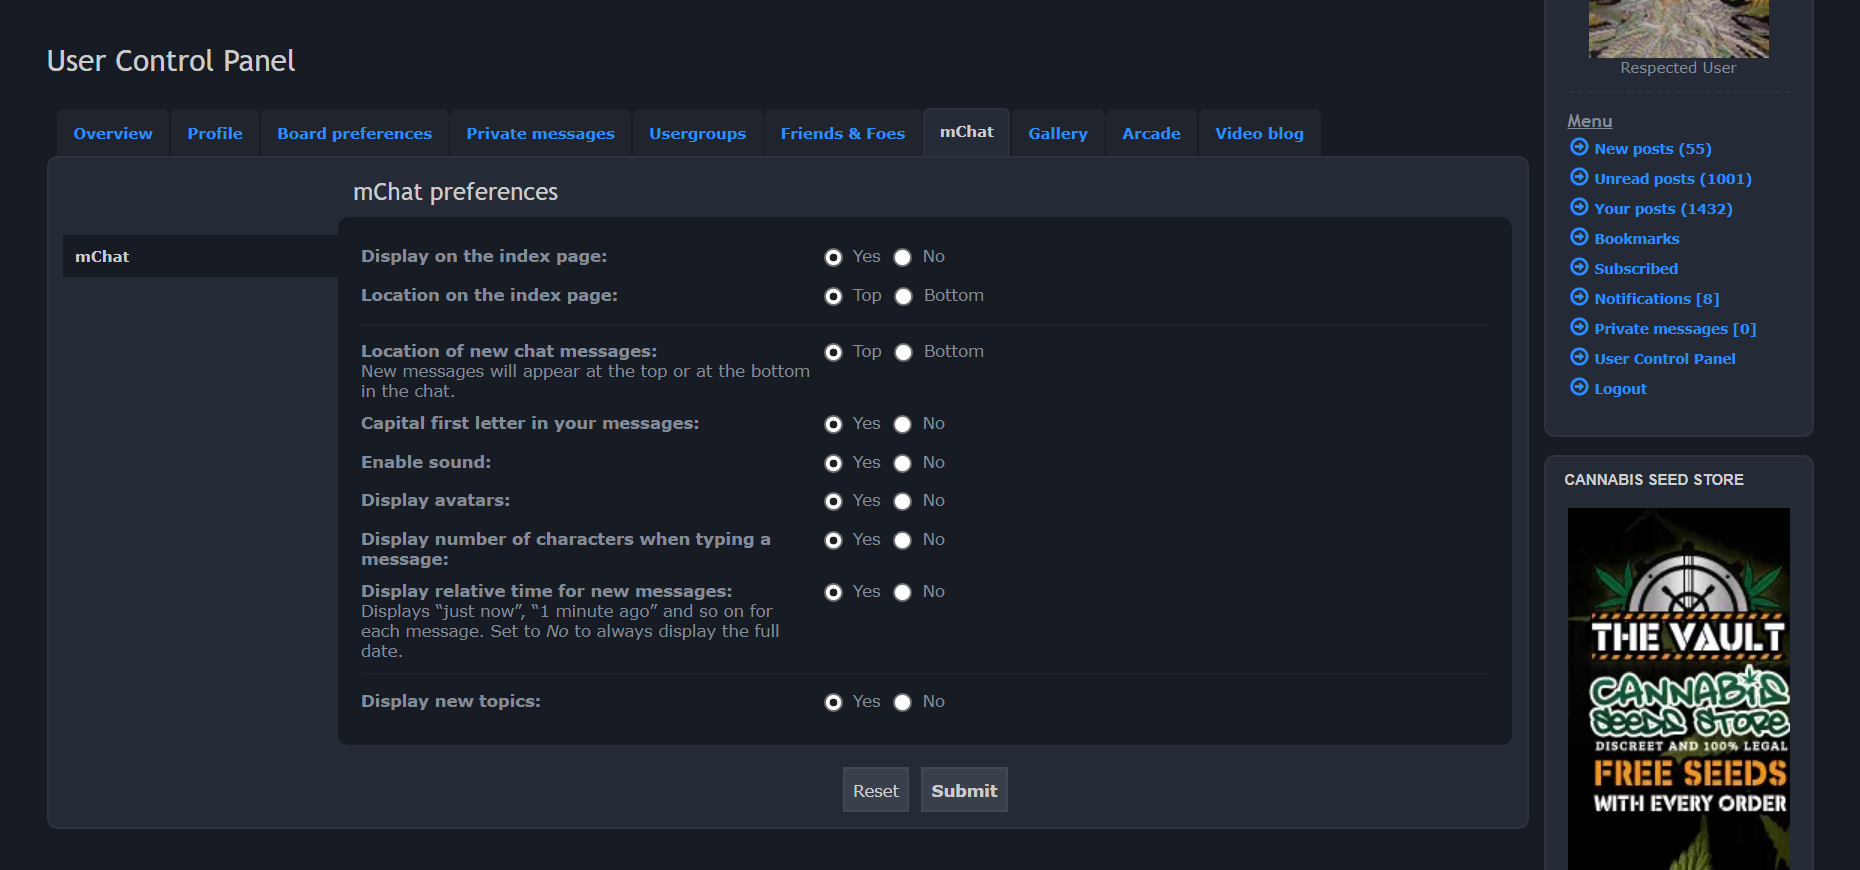
Task: Click the Logout arrow icon
Action: 1579,387
